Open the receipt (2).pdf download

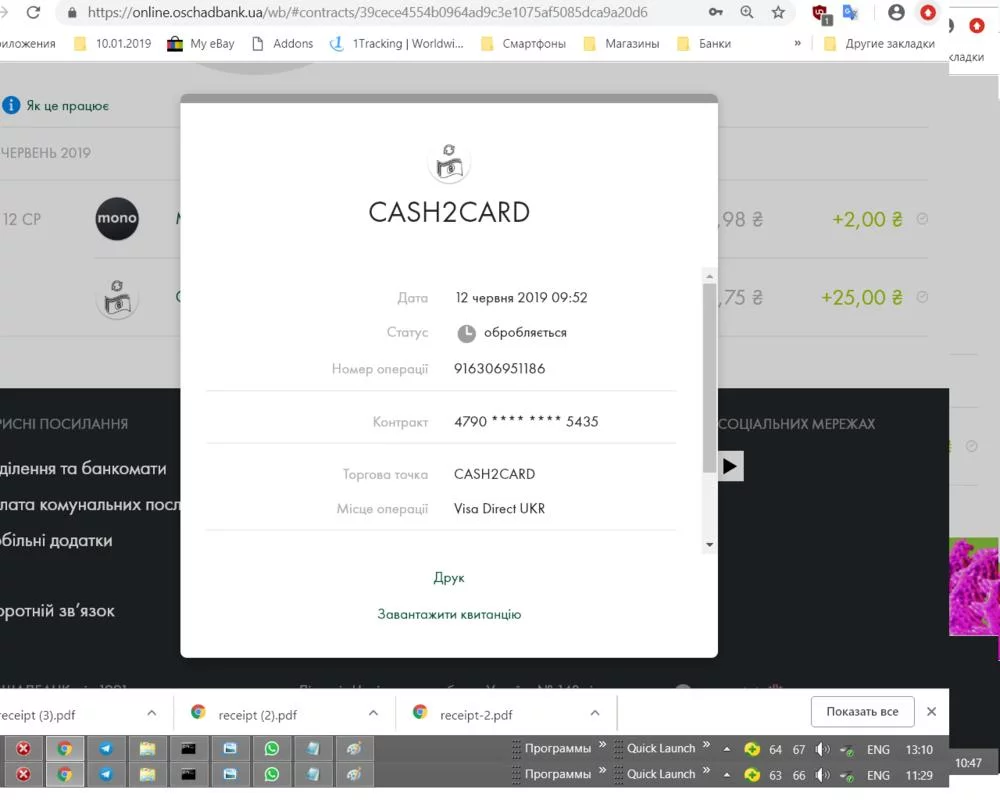click(x=257, y=715)
